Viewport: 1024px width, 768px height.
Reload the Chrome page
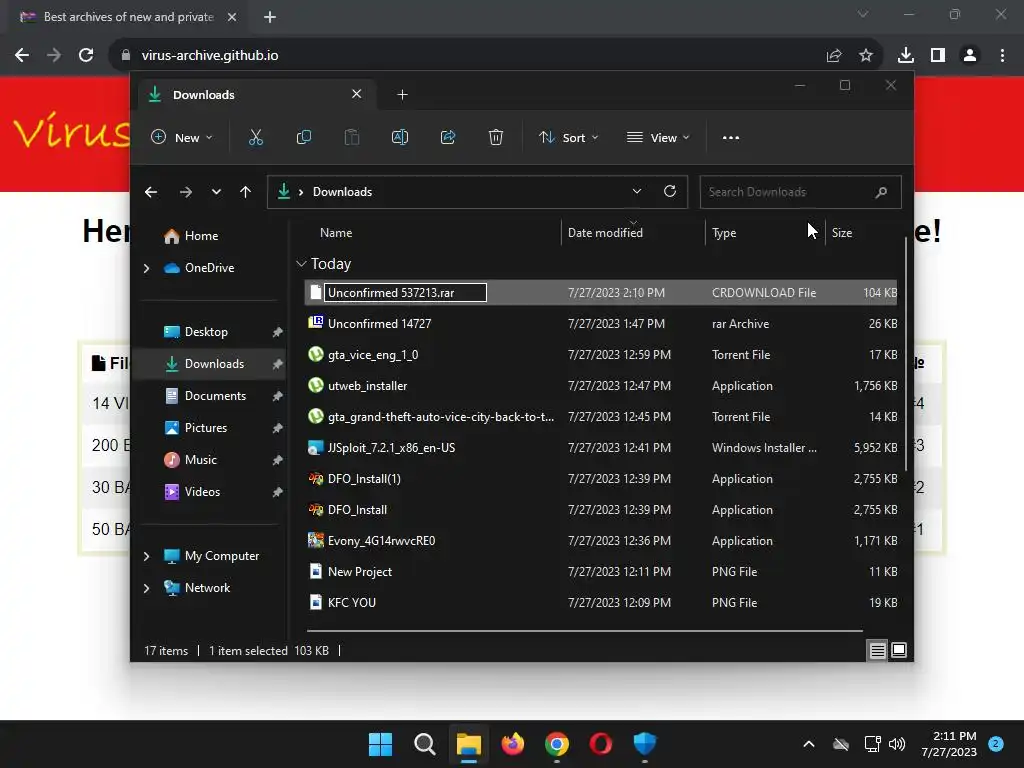coord(86,56)
